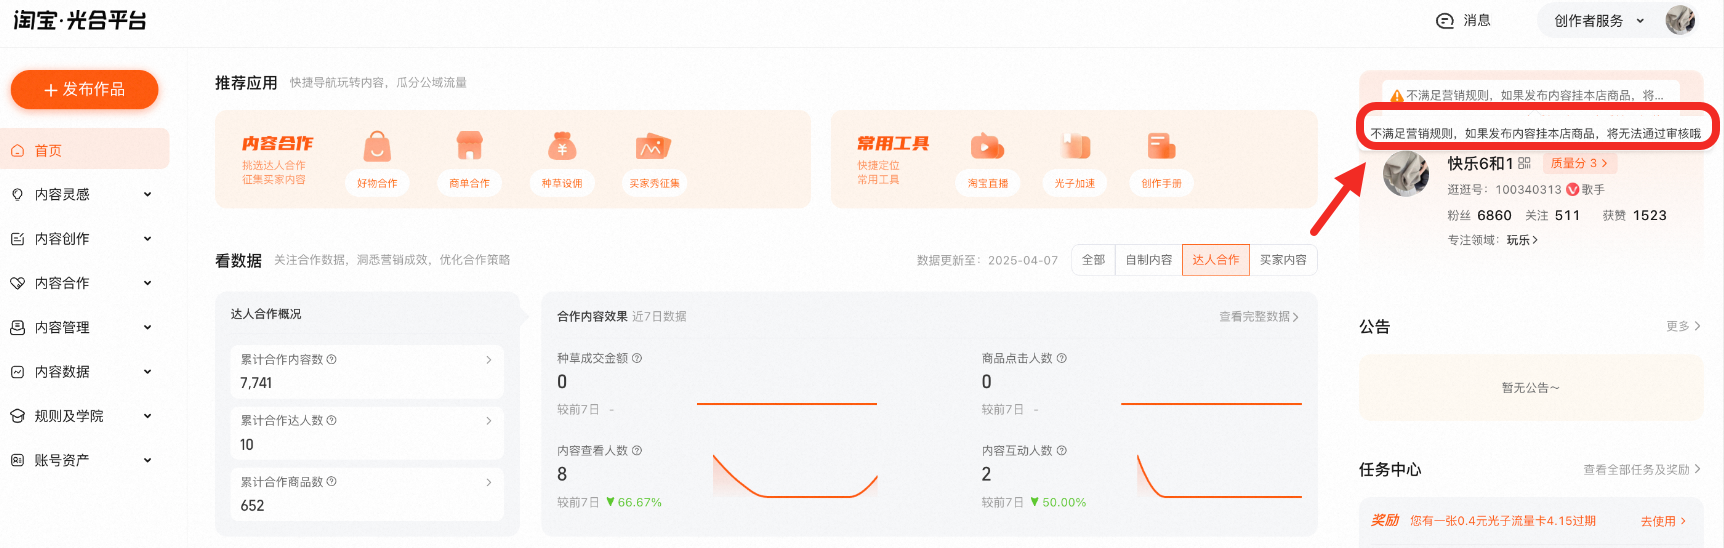Expand the 内容管理 menu chevron
The image size is (1724, 548).
pos(147,327)
